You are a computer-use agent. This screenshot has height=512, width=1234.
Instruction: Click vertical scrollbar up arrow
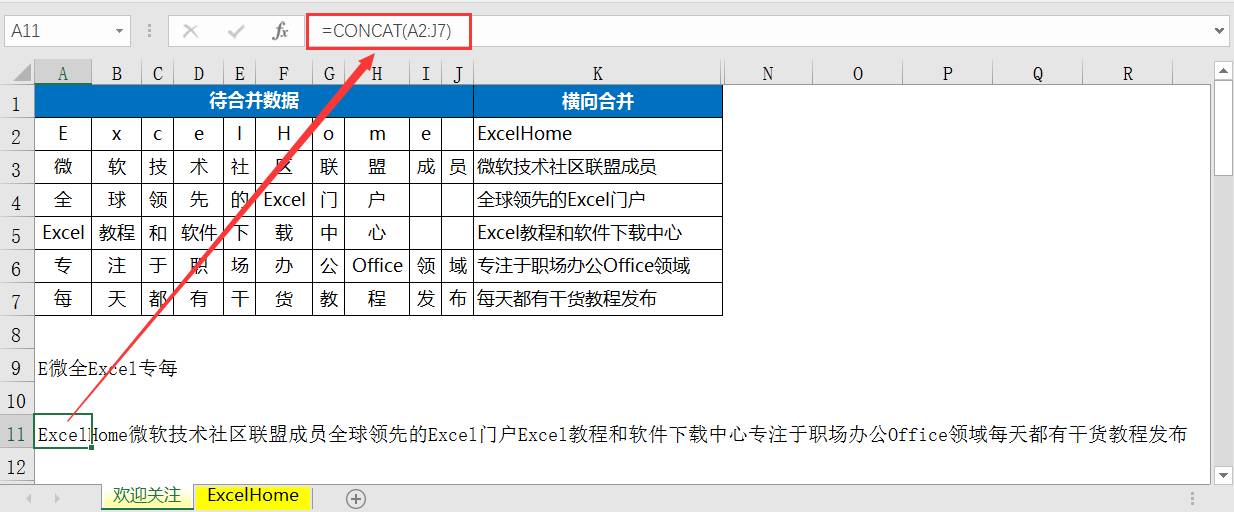1223,70
